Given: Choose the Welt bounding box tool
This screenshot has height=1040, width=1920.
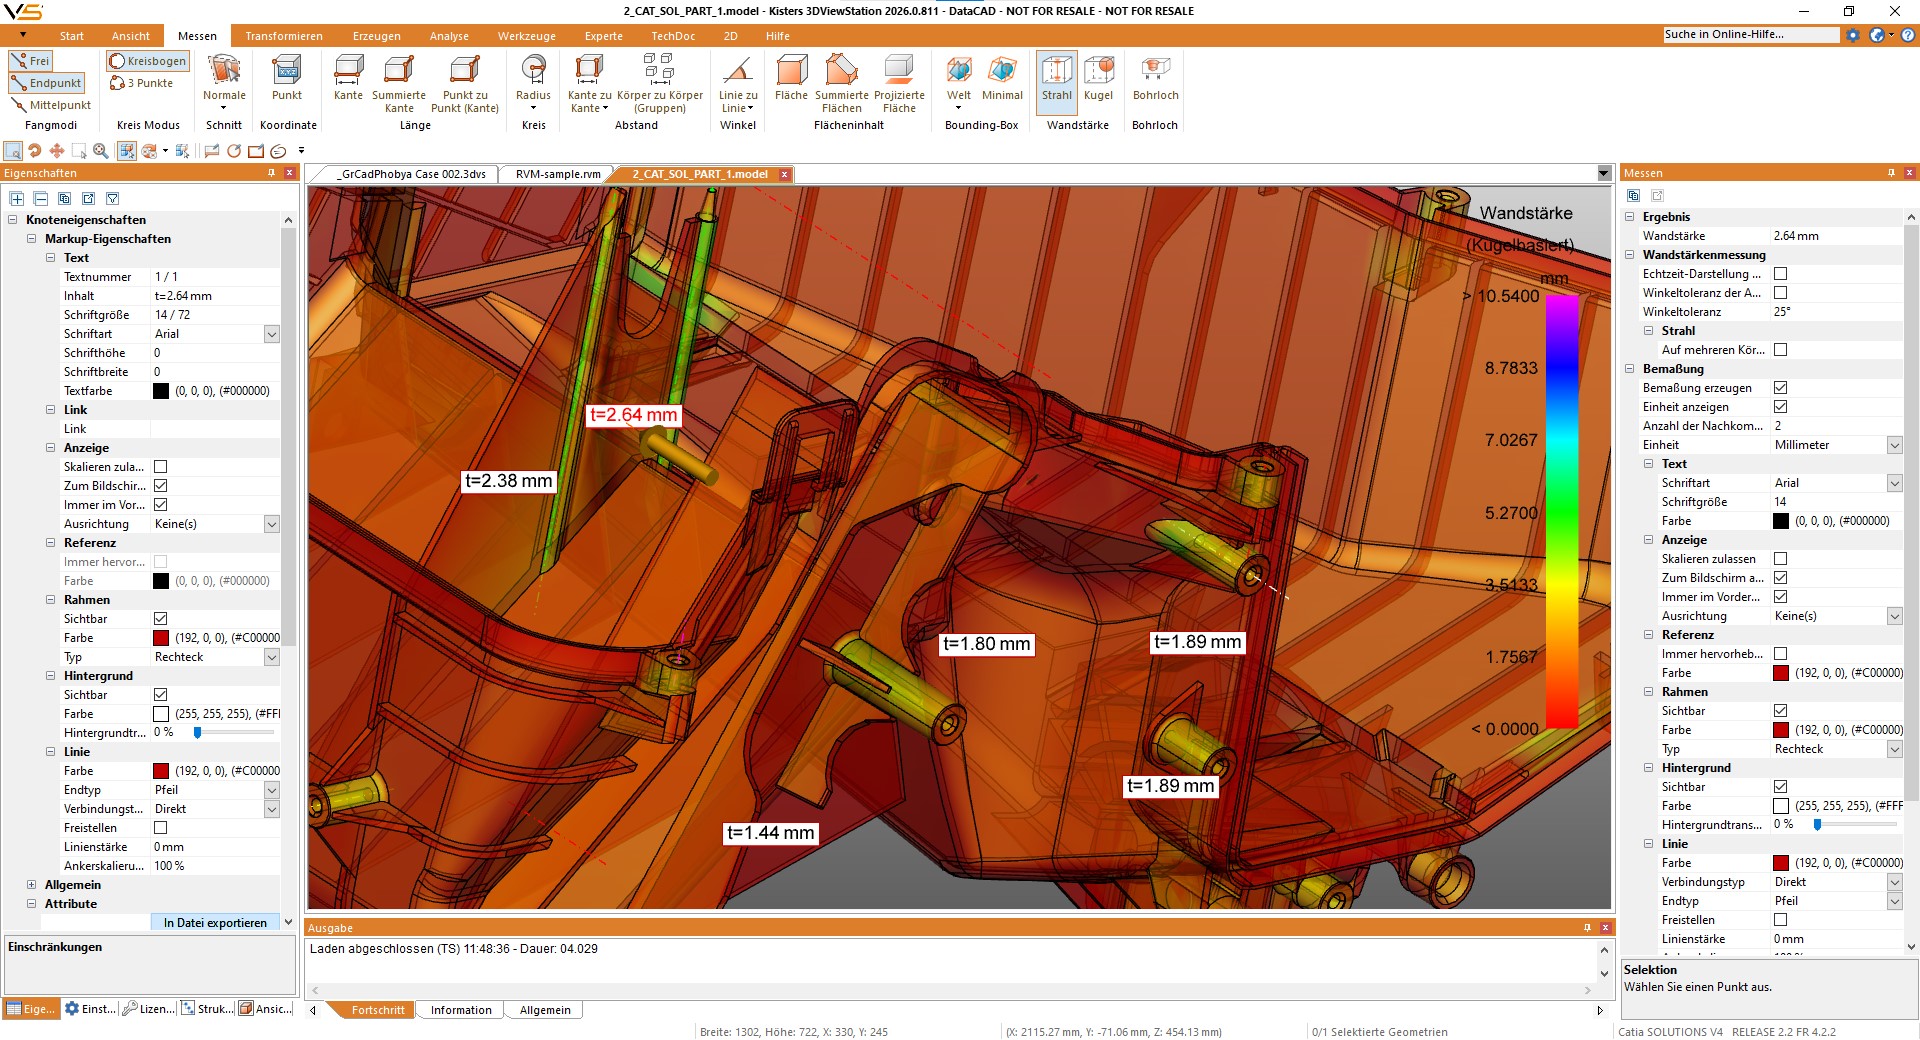Looking at the screenshot, I should point(958,82).
